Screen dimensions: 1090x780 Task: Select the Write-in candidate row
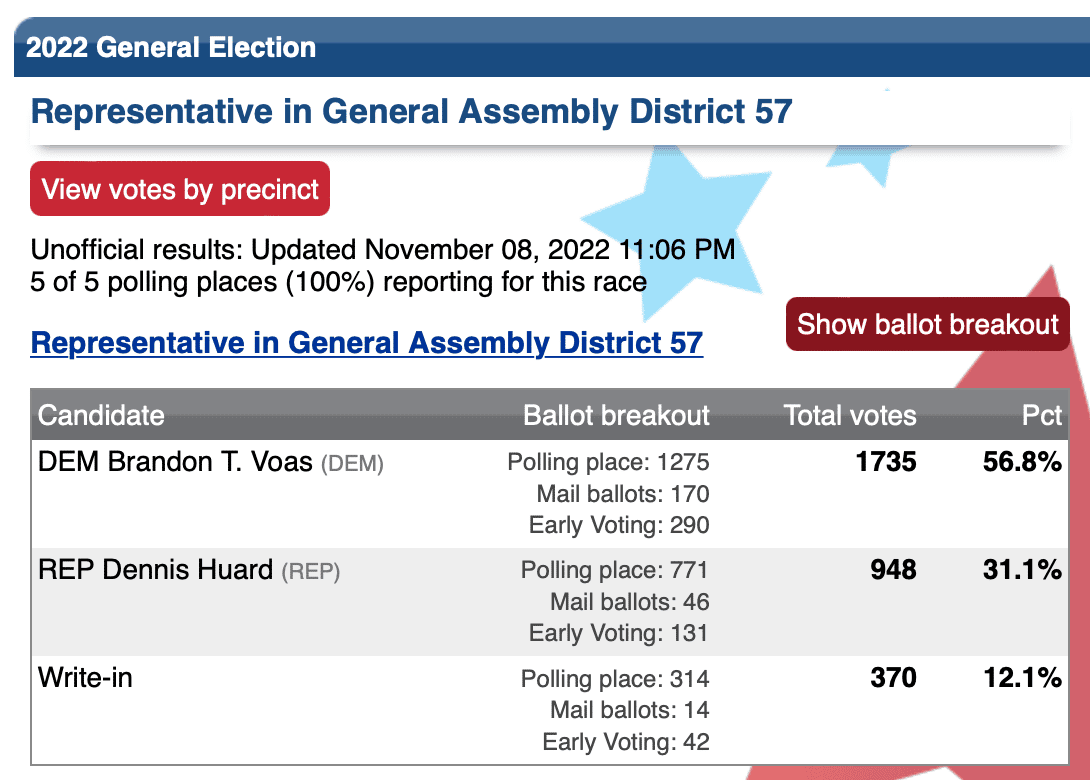[x=549, y=710]
